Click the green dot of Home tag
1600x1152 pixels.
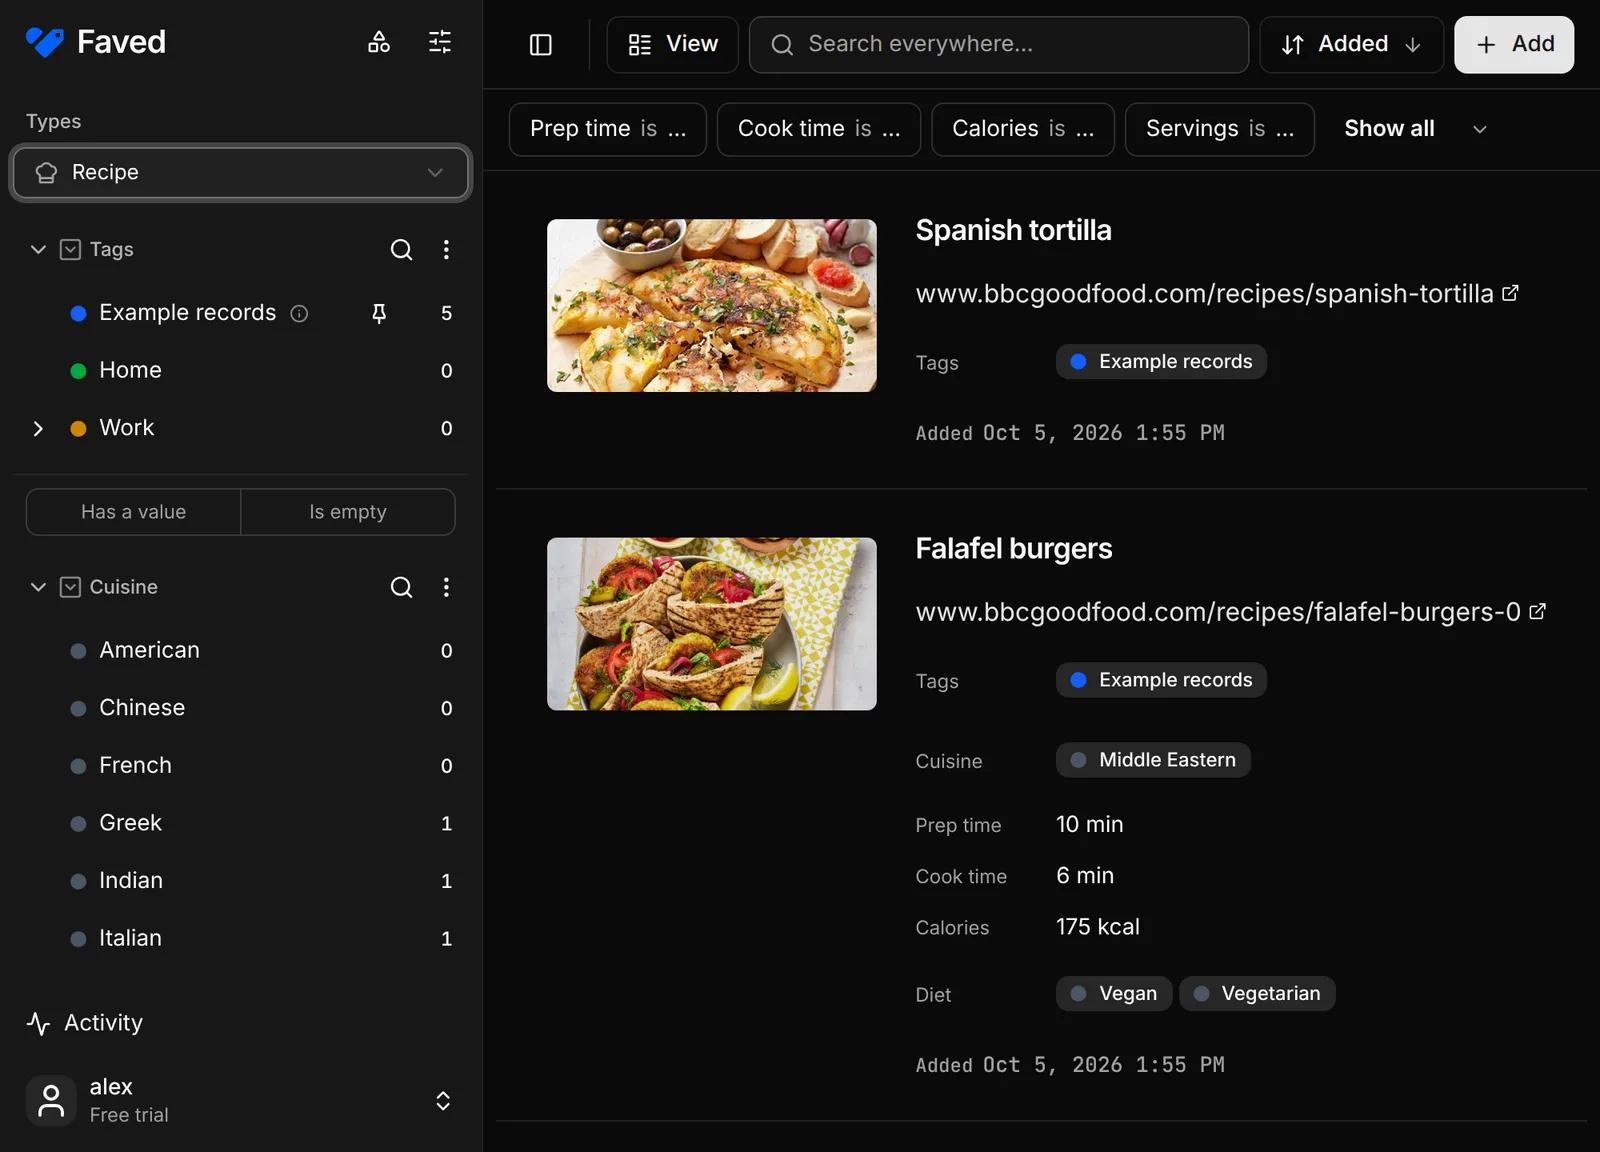[x=78, y=371]
